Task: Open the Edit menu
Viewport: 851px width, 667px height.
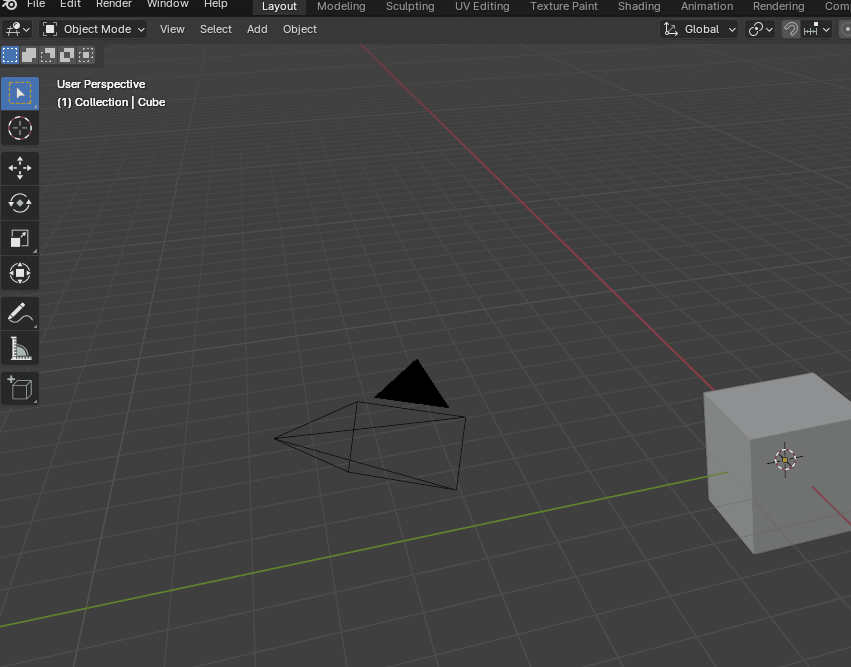Action: point(71,4)
